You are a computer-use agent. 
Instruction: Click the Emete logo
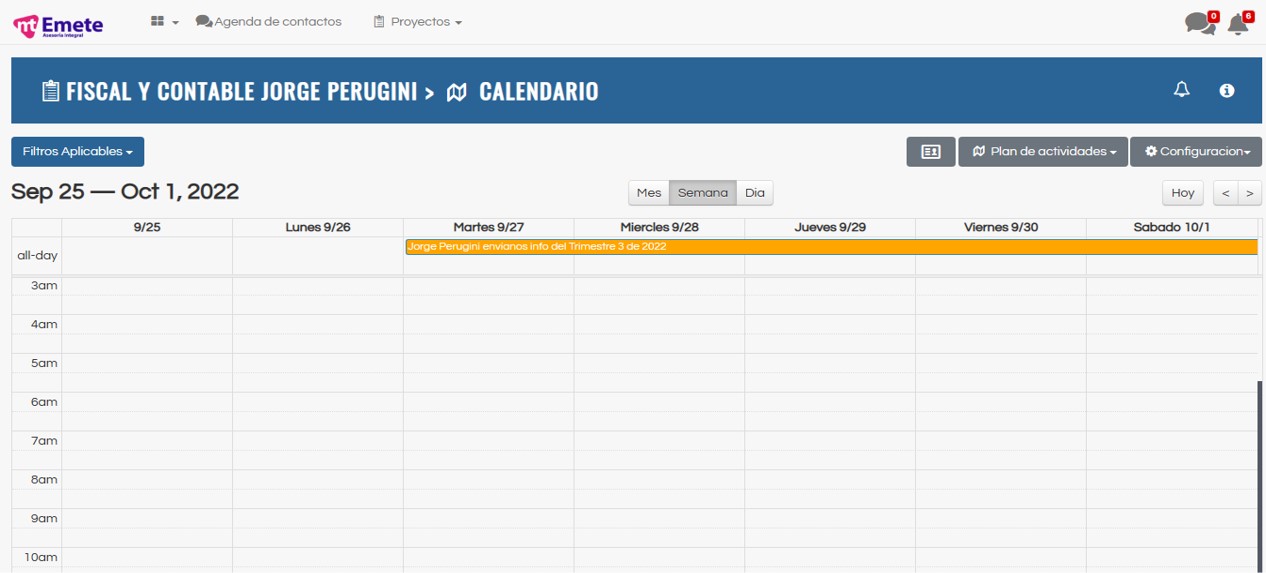[58, 24]
